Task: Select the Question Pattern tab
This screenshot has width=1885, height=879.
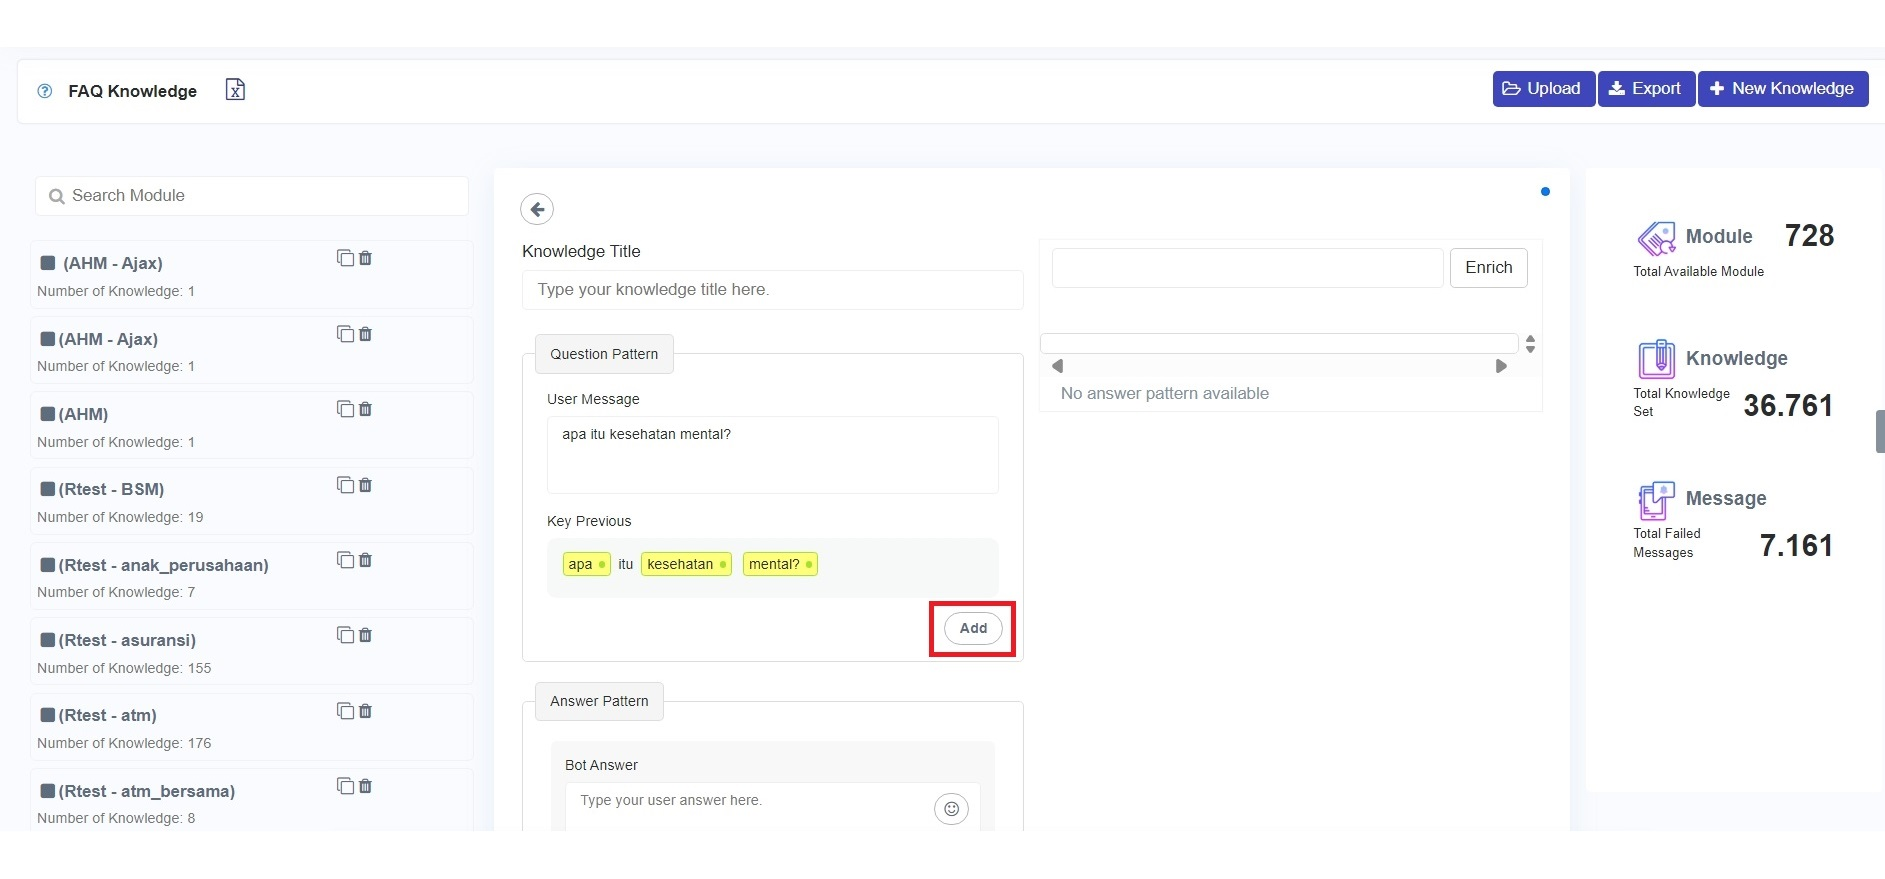Action: (604, 354)
